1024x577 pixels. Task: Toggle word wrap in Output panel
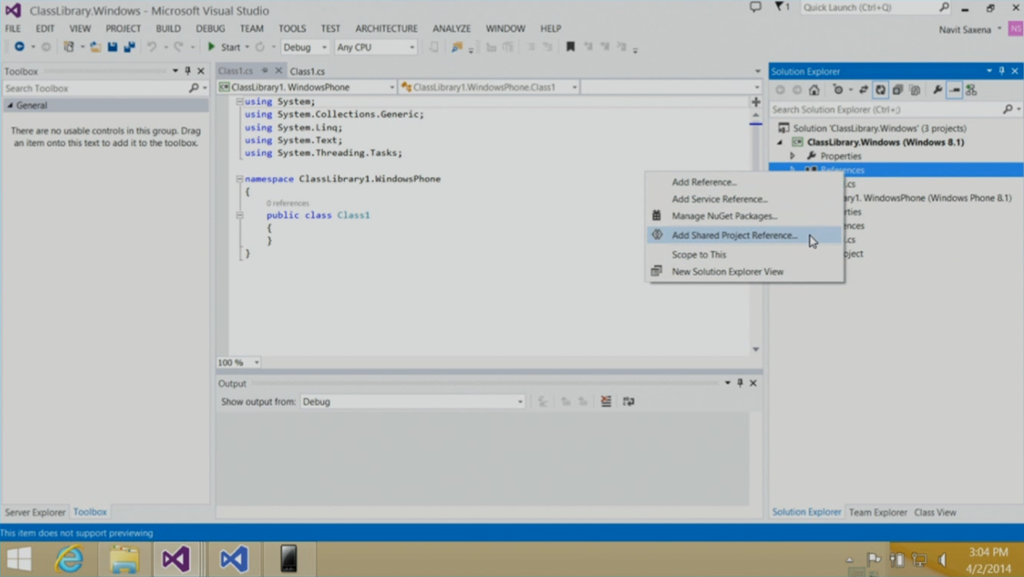[628, 401]
